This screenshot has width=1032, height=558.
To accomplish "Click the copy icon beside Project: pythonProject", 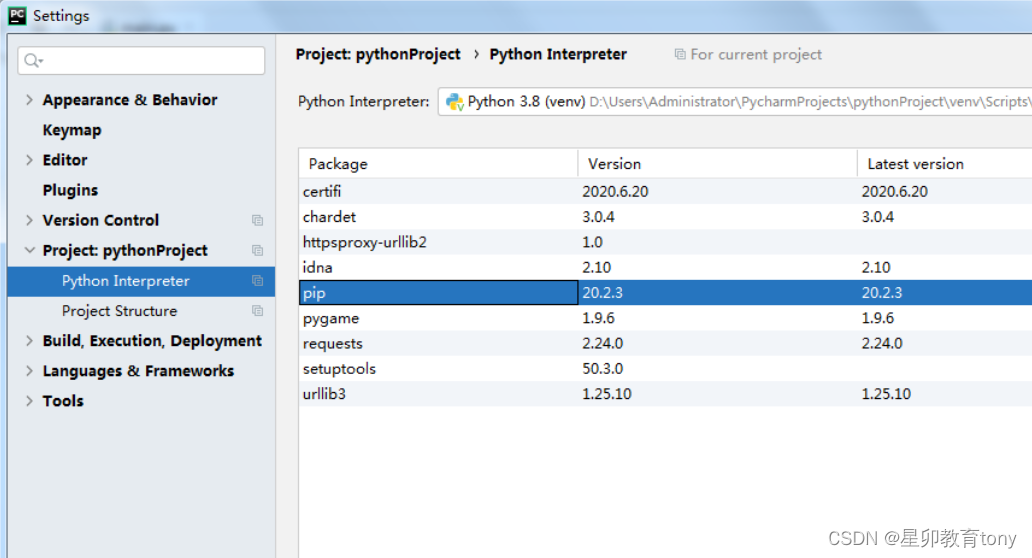I will (x=257, y=251).
